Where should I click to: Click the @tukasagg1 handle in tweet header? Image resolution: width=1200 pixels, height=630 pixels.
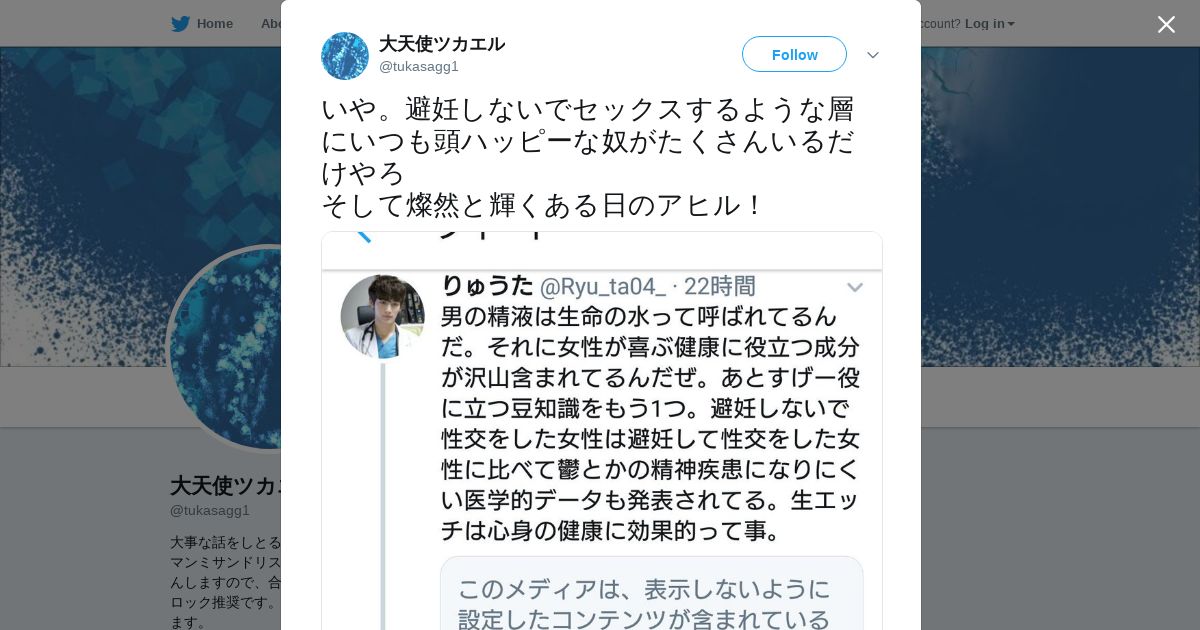point(418,67)
